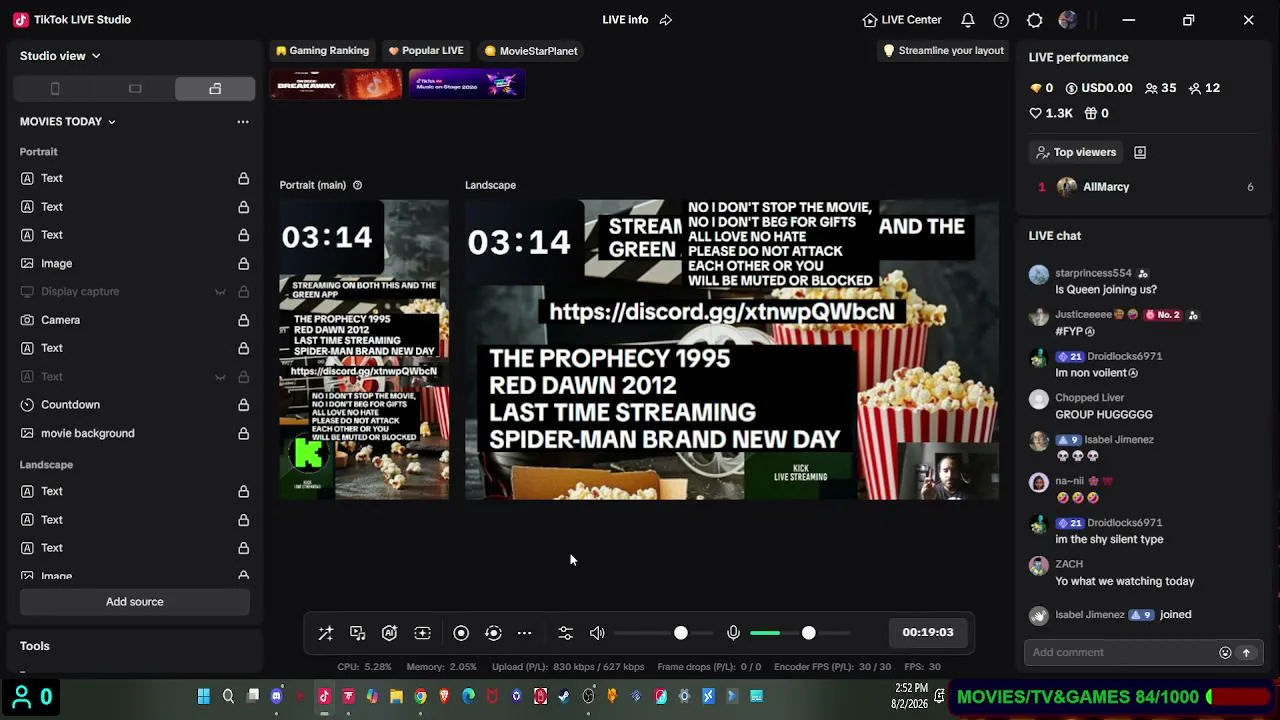The width and height of the screenshot is (1280, 720).
Task: Open notifications bell icon
Action: (x=968, y=20)
